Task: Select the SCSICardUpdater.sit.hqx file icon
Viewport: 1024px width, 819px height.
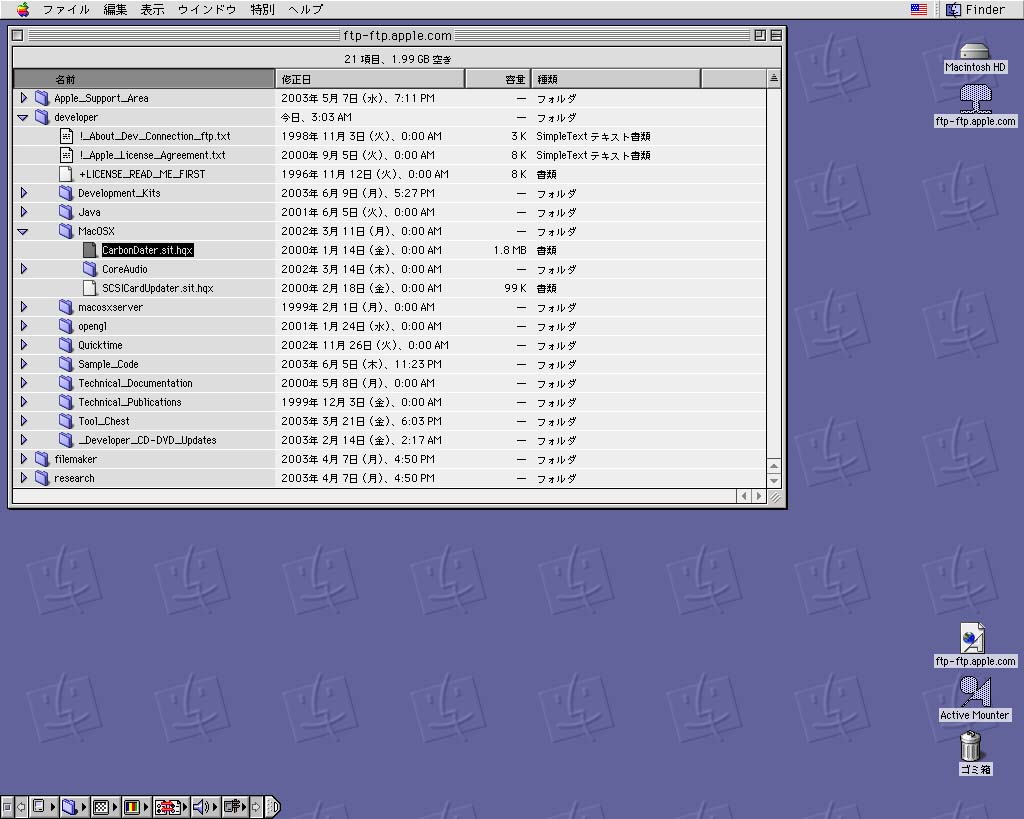Action: (90, 287)
